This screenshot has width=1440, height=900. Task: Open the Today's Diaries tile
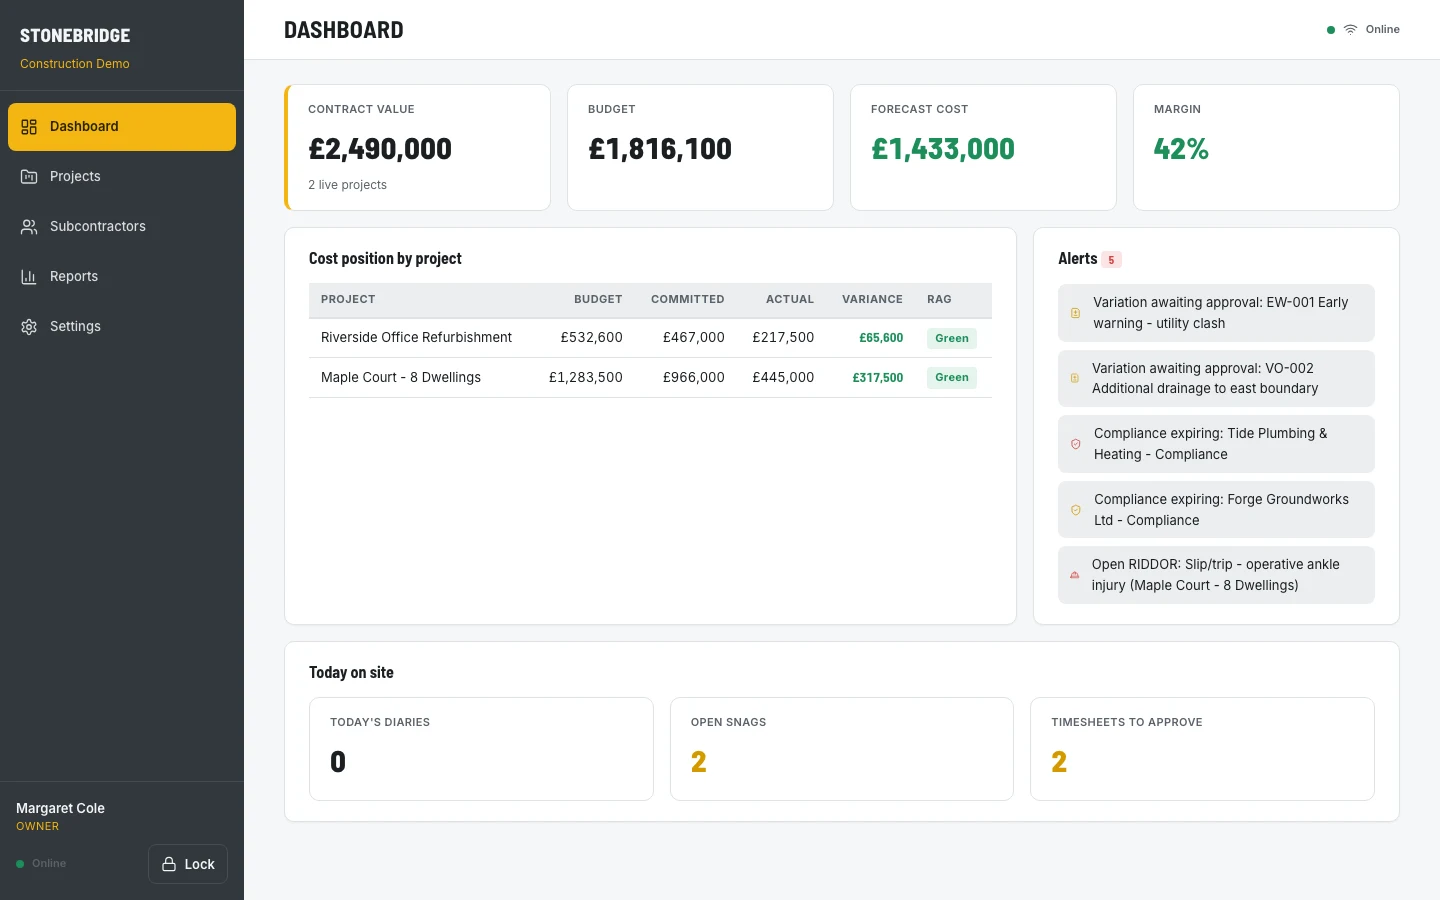[481, 749]
